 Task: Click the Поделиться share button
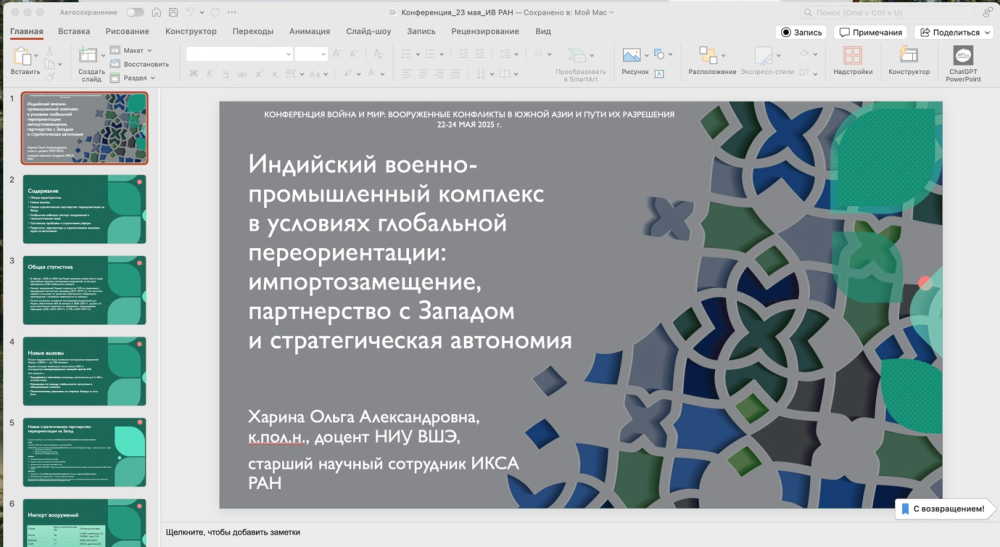[x=955, y=32]
